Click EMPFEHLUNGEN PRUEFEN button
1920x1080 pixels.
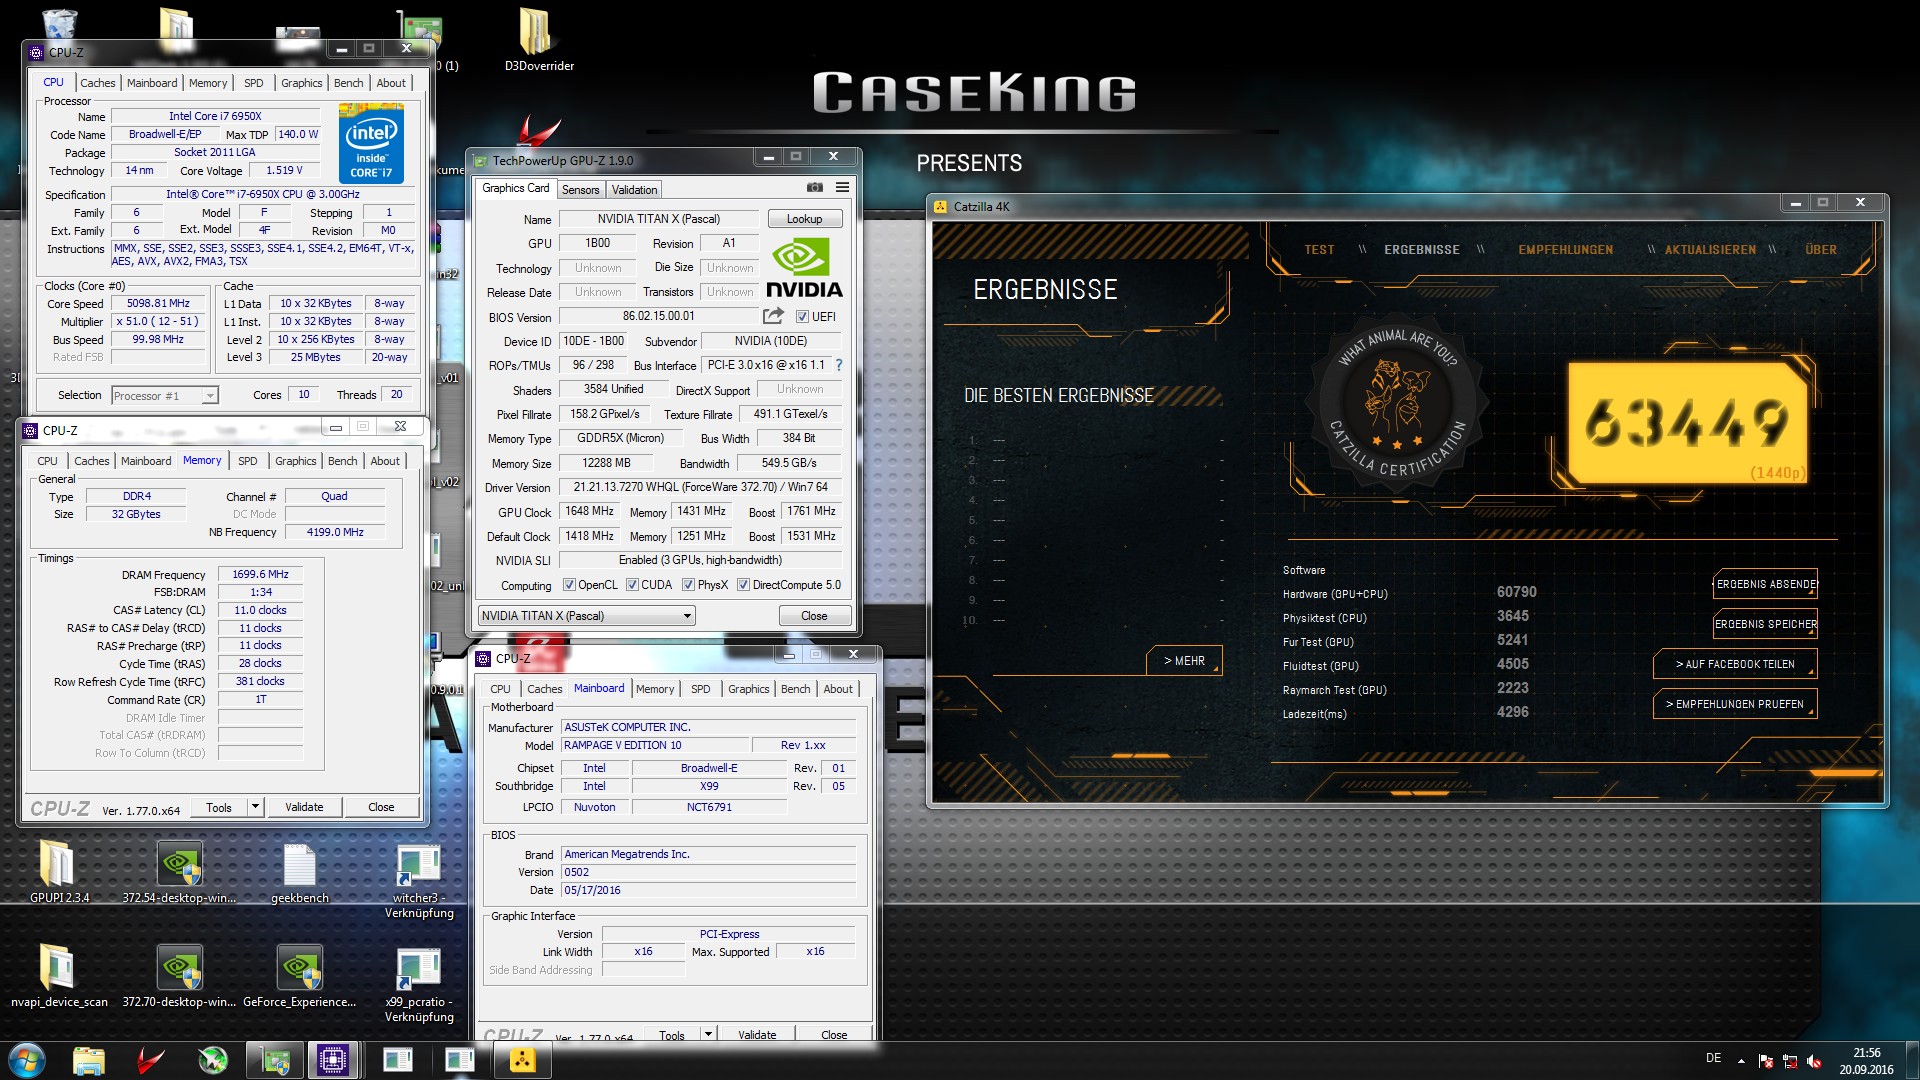[x=1735, y=704]
